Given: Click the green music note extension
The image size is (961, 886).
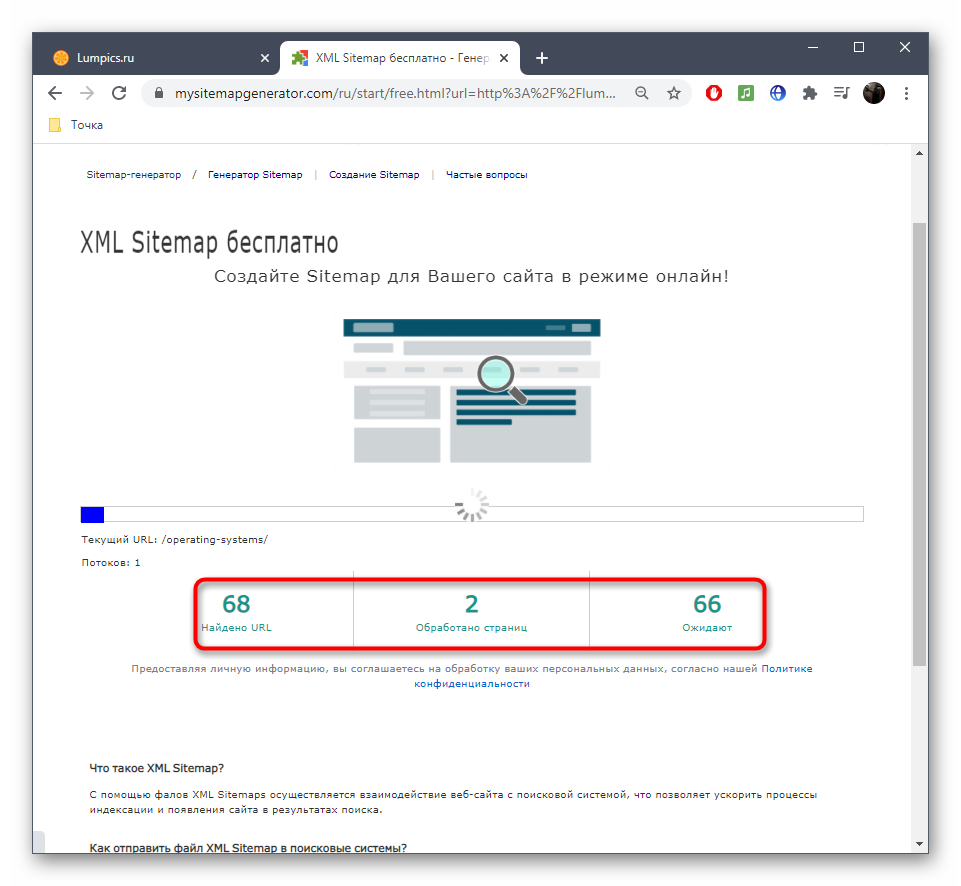Looking at the screenshot, I should (x=746, y=93).
